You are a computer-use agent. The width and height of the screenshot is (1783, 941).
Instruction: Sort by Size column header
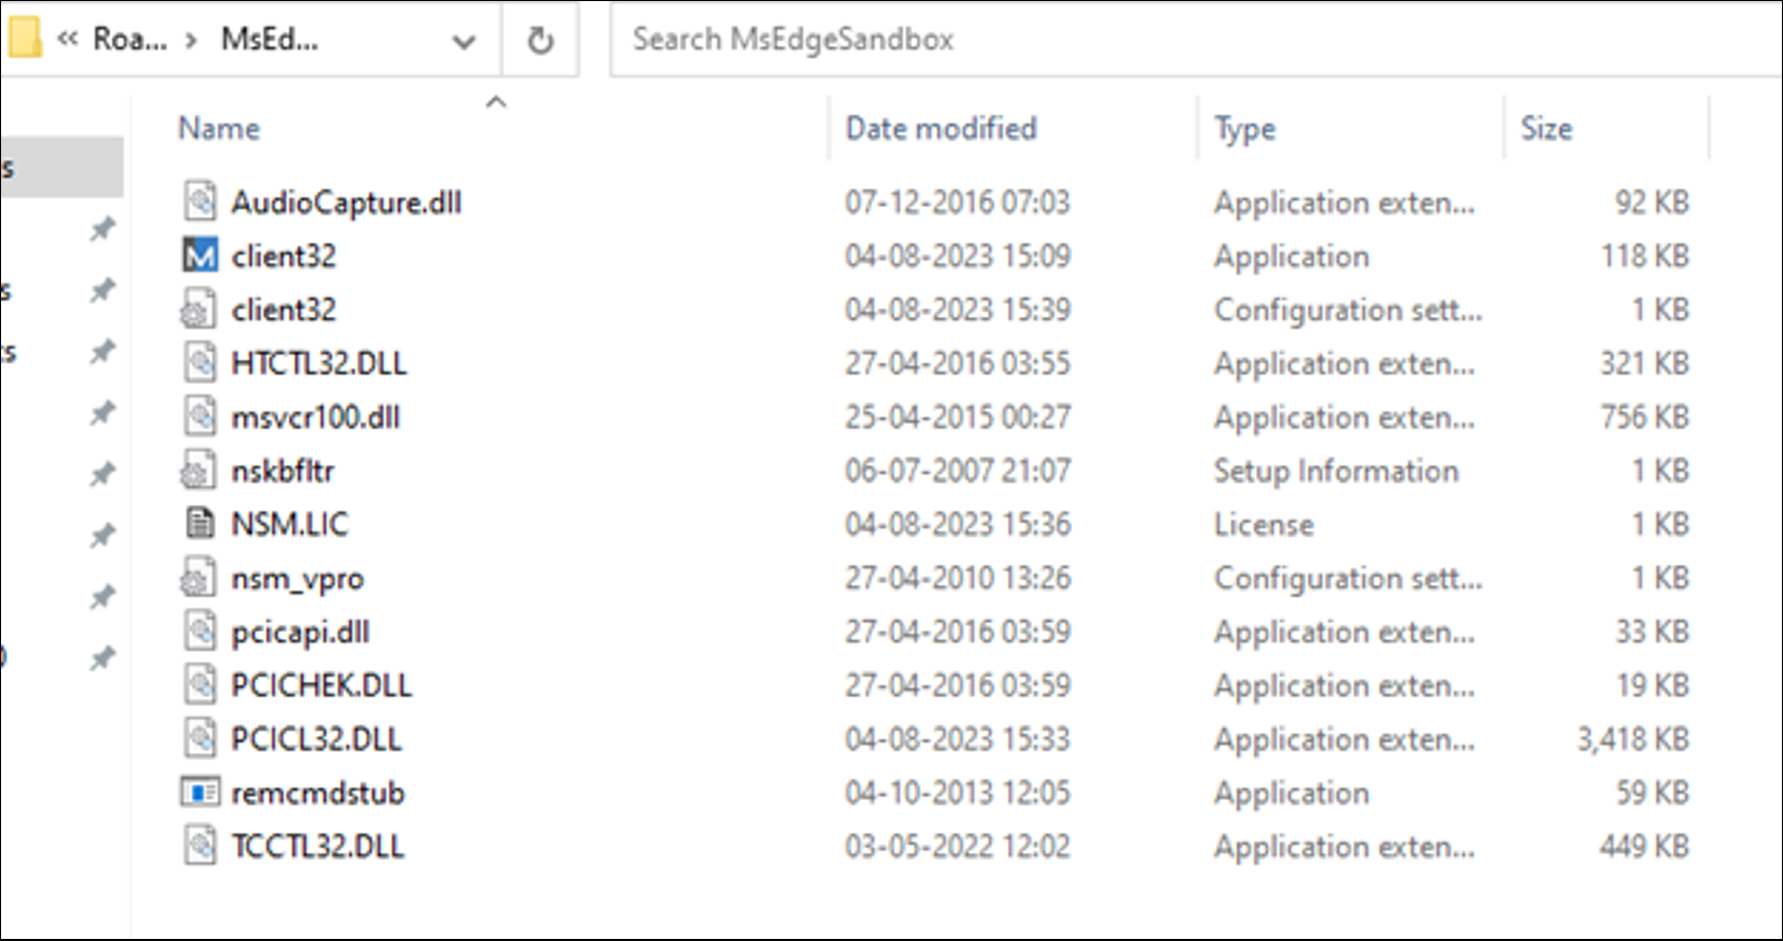[1546, 129]
